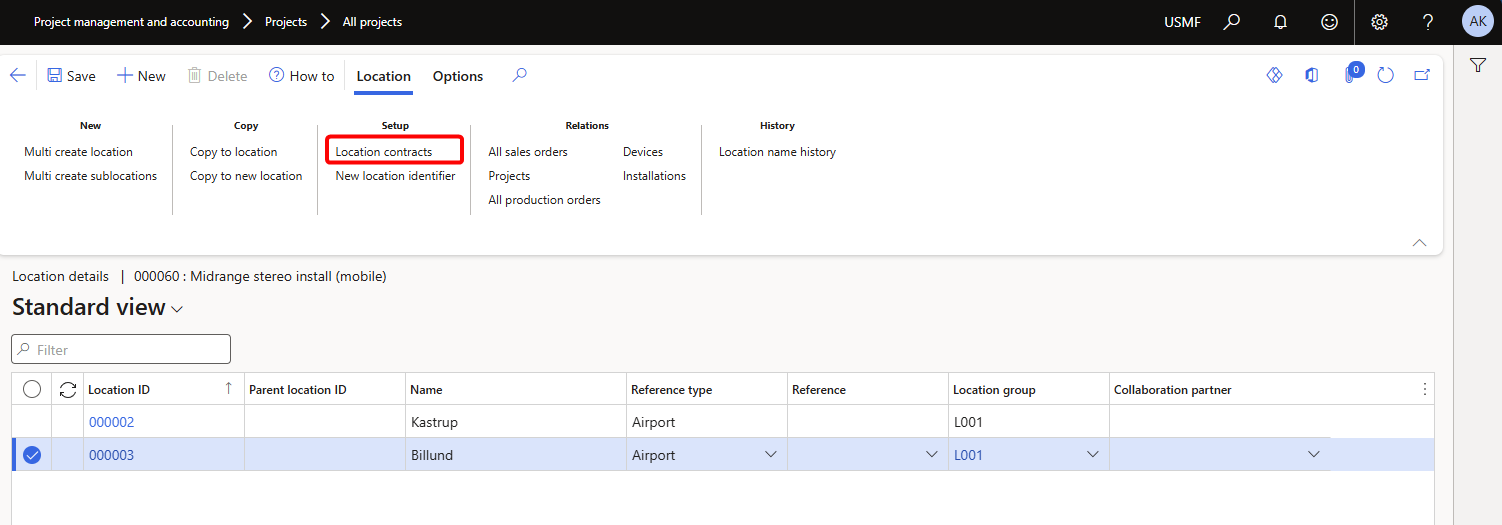Open Location contracts in Setup group
The height and width of the screenshot is (525, 1502).
pos(384,152)
